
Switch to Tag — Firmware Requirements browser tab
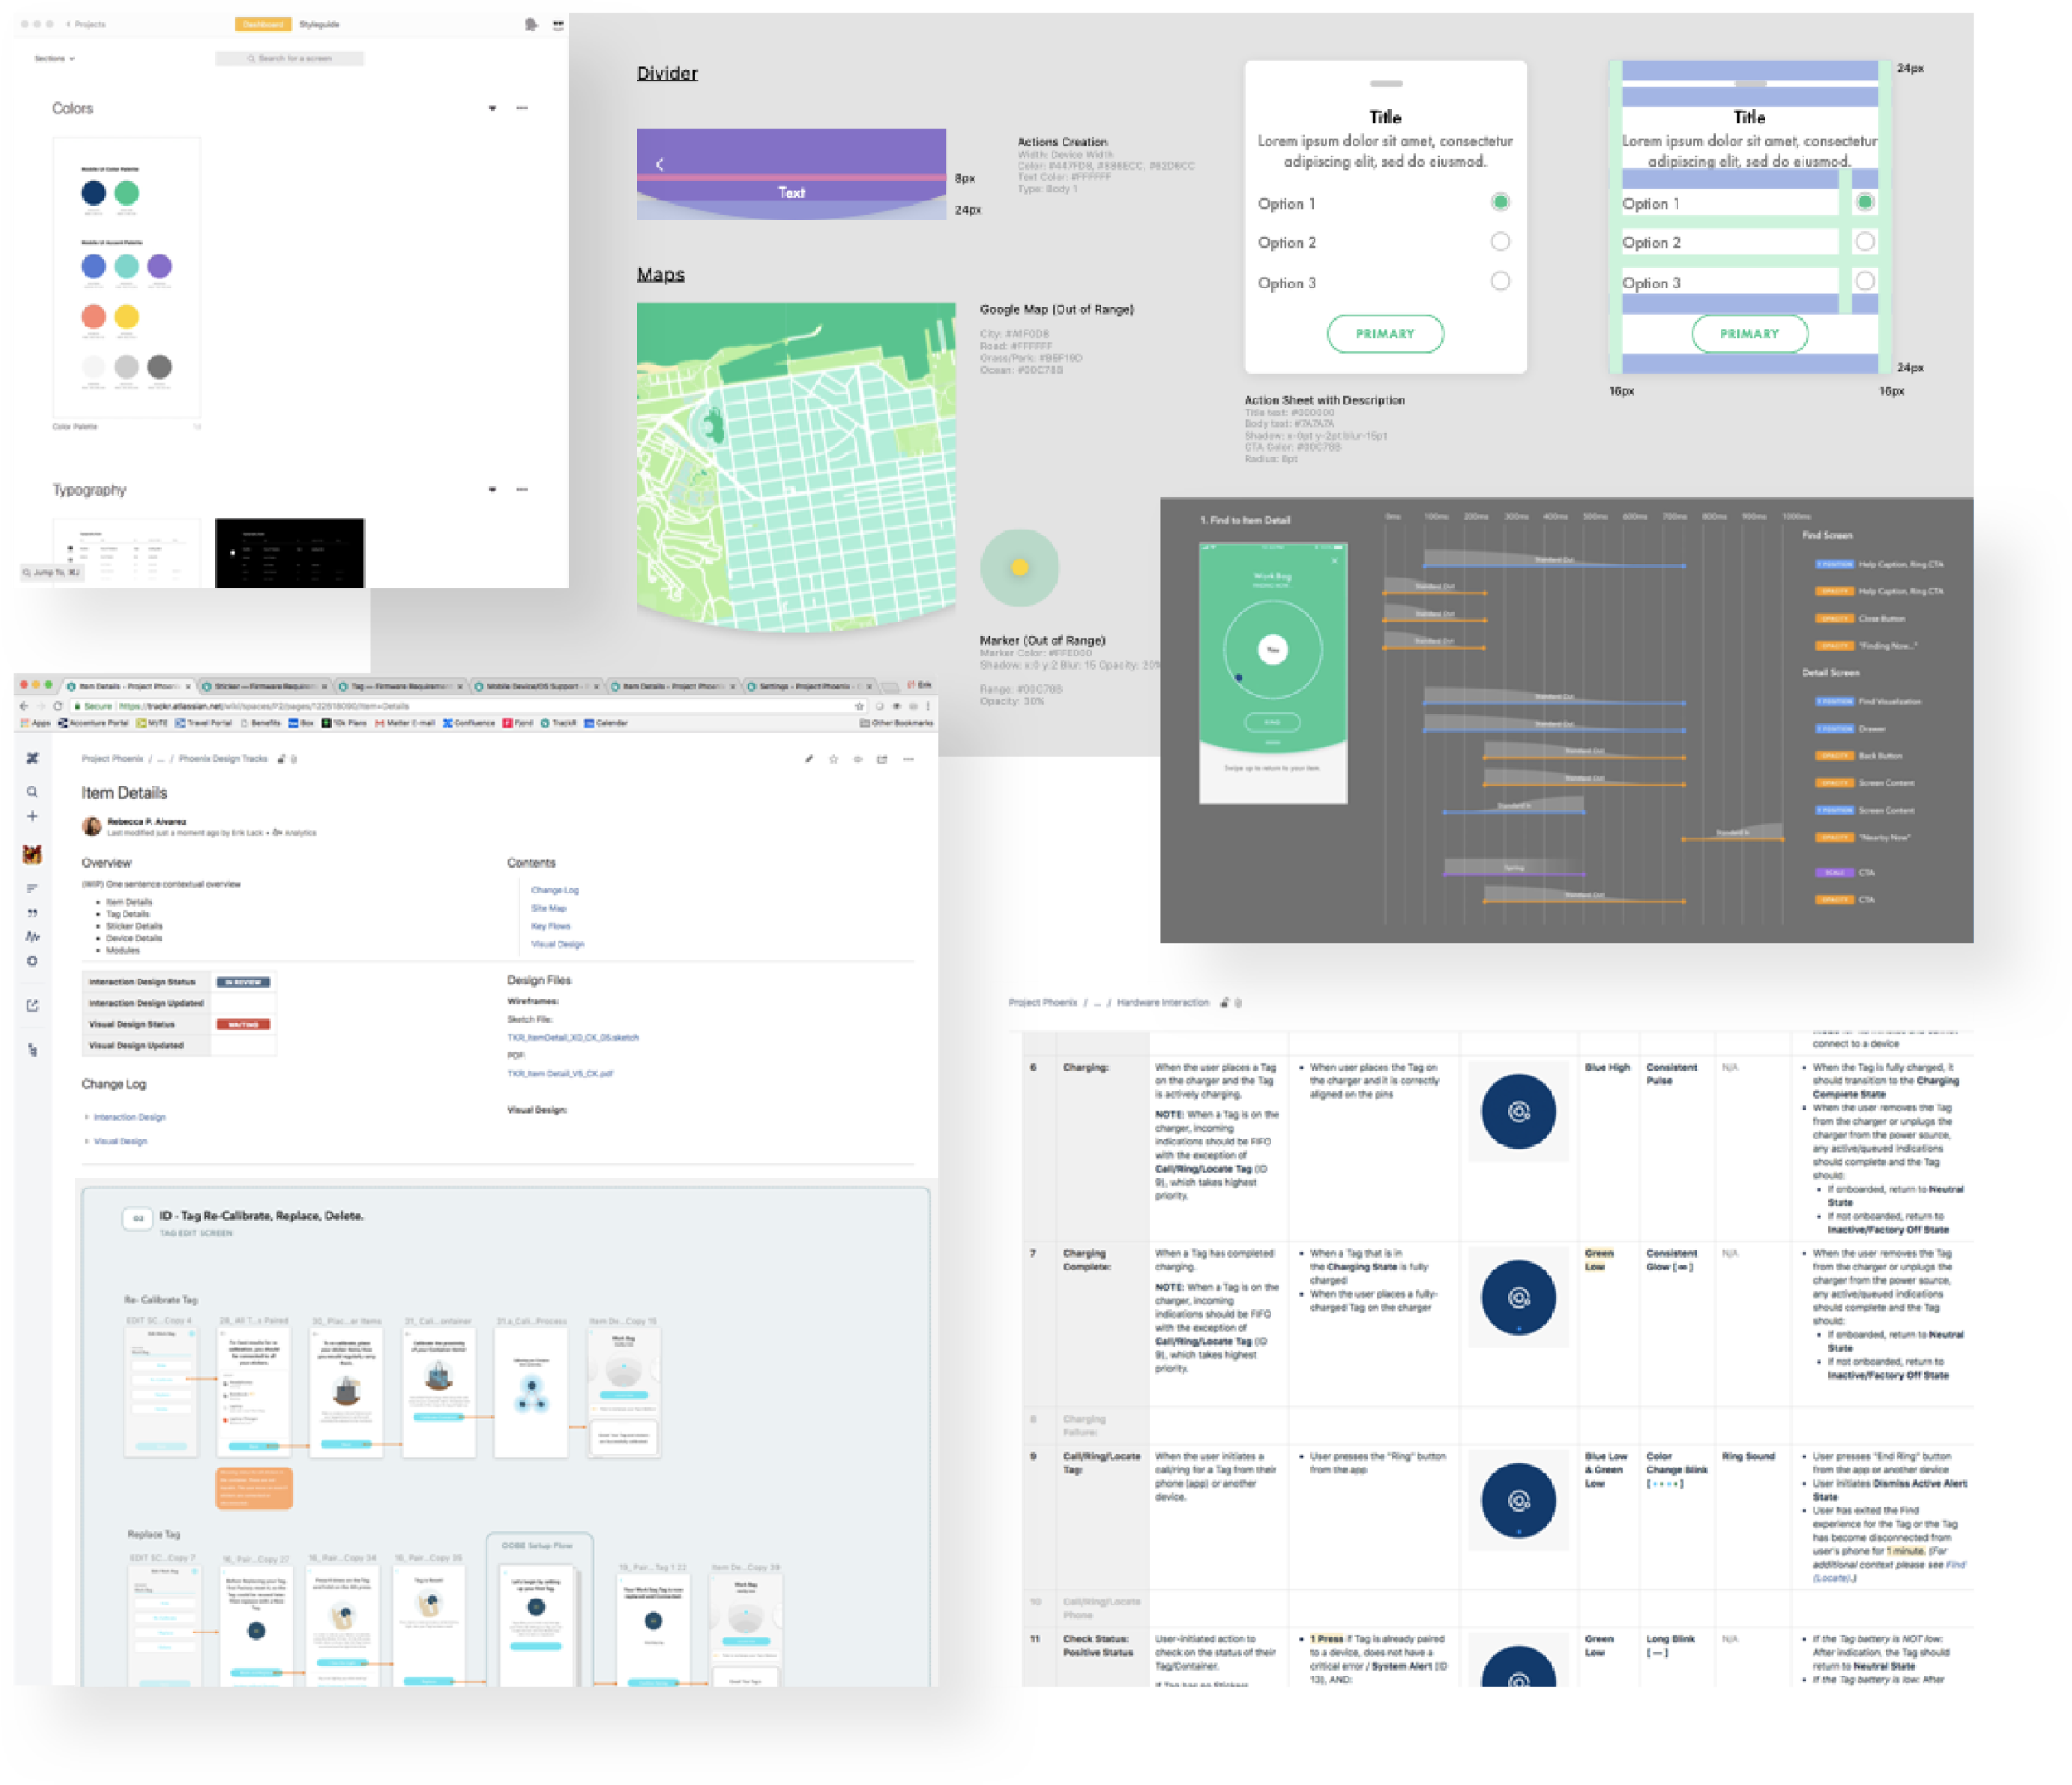pos(400,686)
